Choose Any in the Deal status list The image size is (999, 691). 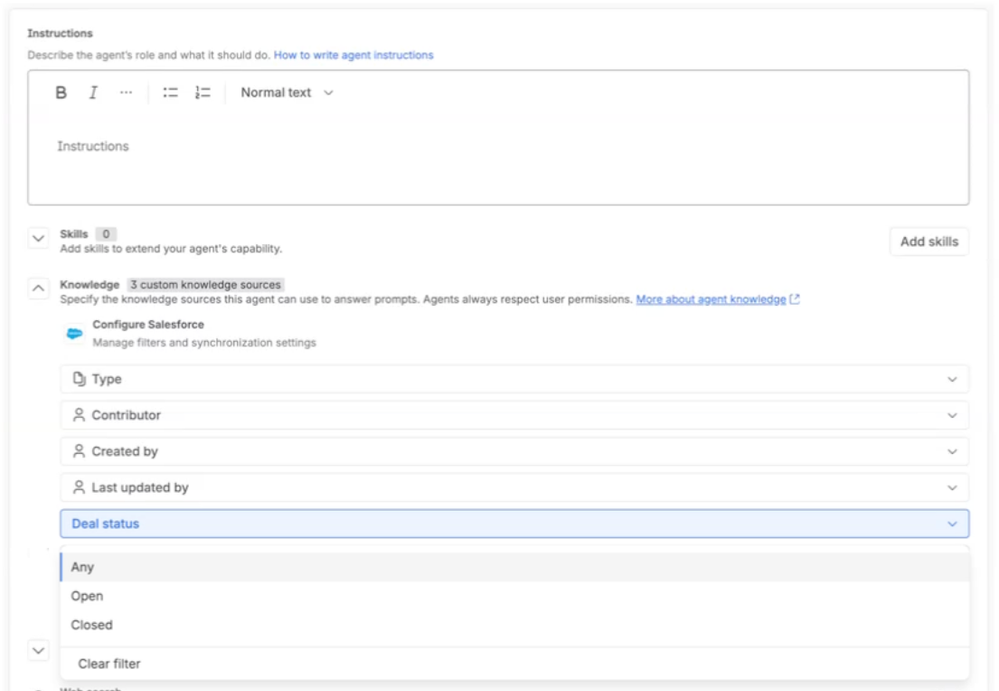point(515,567)
